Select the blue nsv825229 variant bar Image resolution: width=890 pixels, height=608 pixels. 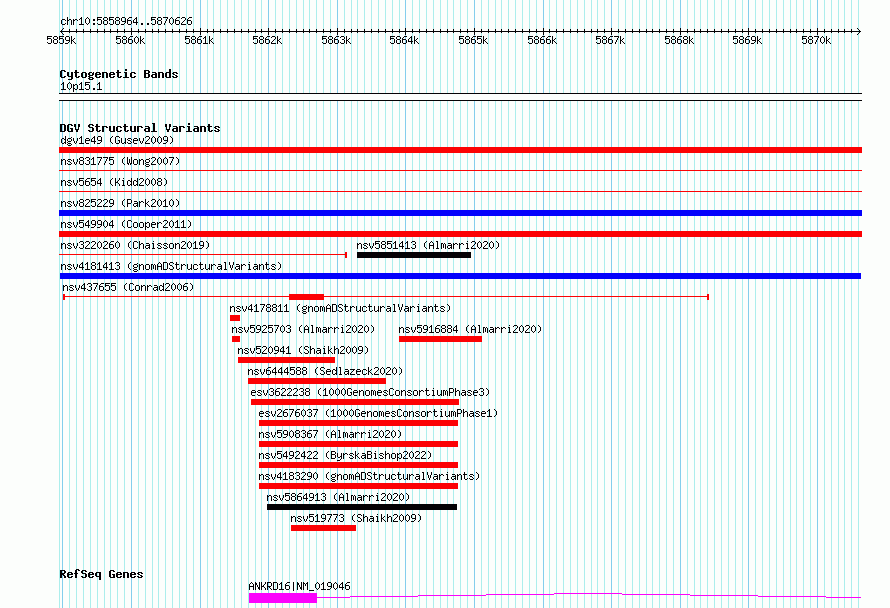click(x=460, y=213)
